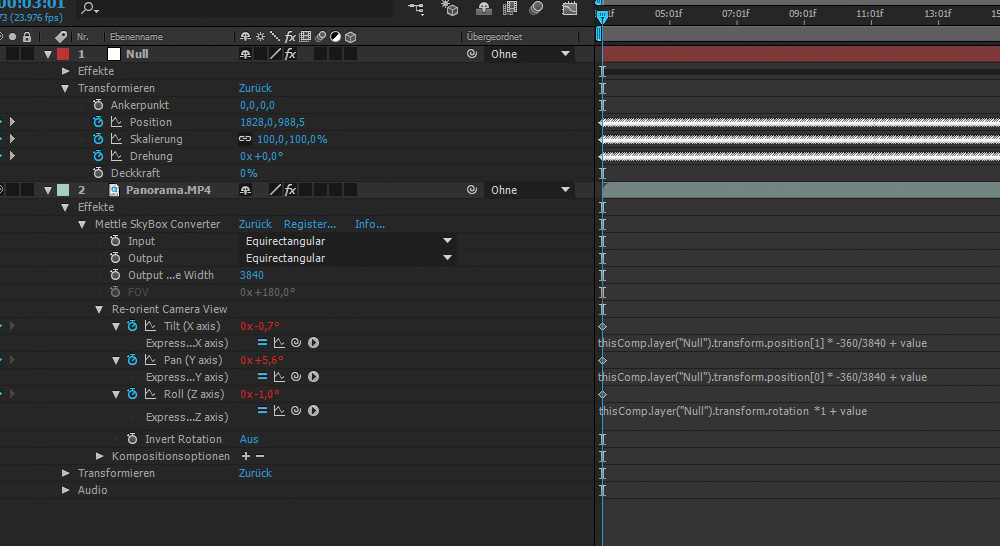Viewport: 1000px width, 546px height.
Task: Click expression pick whip for Pan (Y axis)
Action: pos(296,377)
